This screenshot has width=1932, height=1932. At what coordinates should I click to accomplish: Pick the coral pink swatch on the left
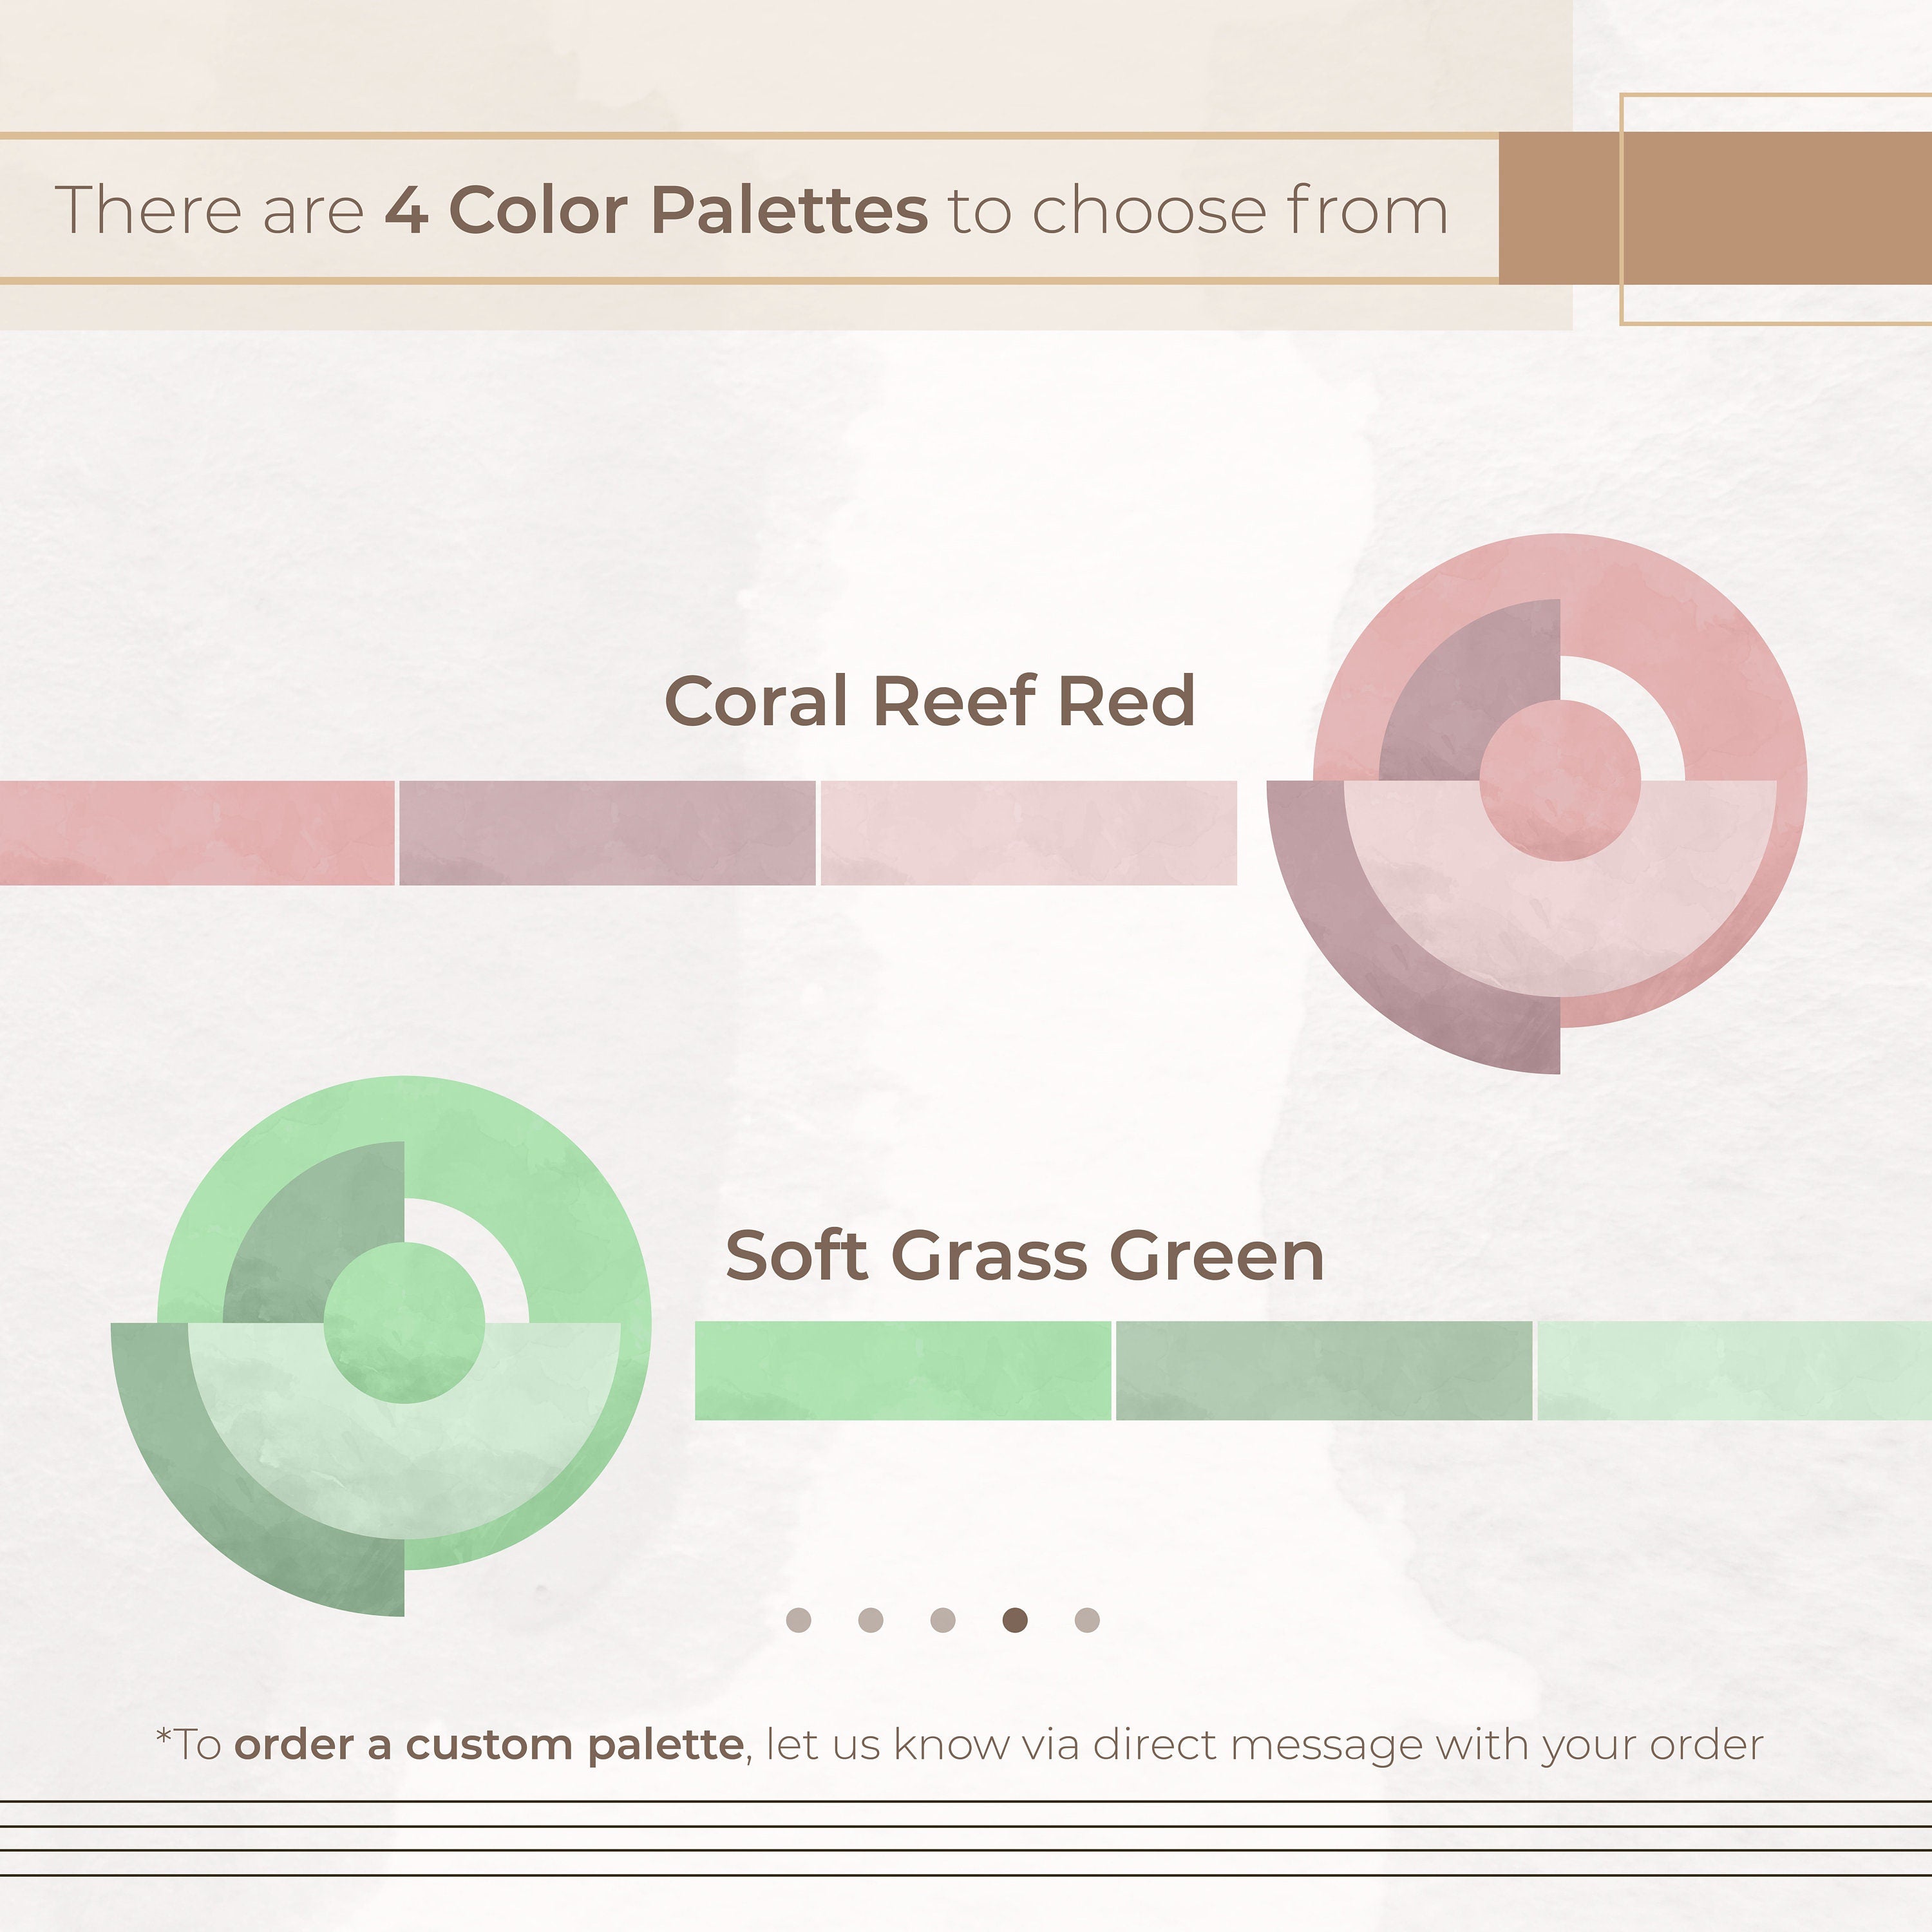196,833
